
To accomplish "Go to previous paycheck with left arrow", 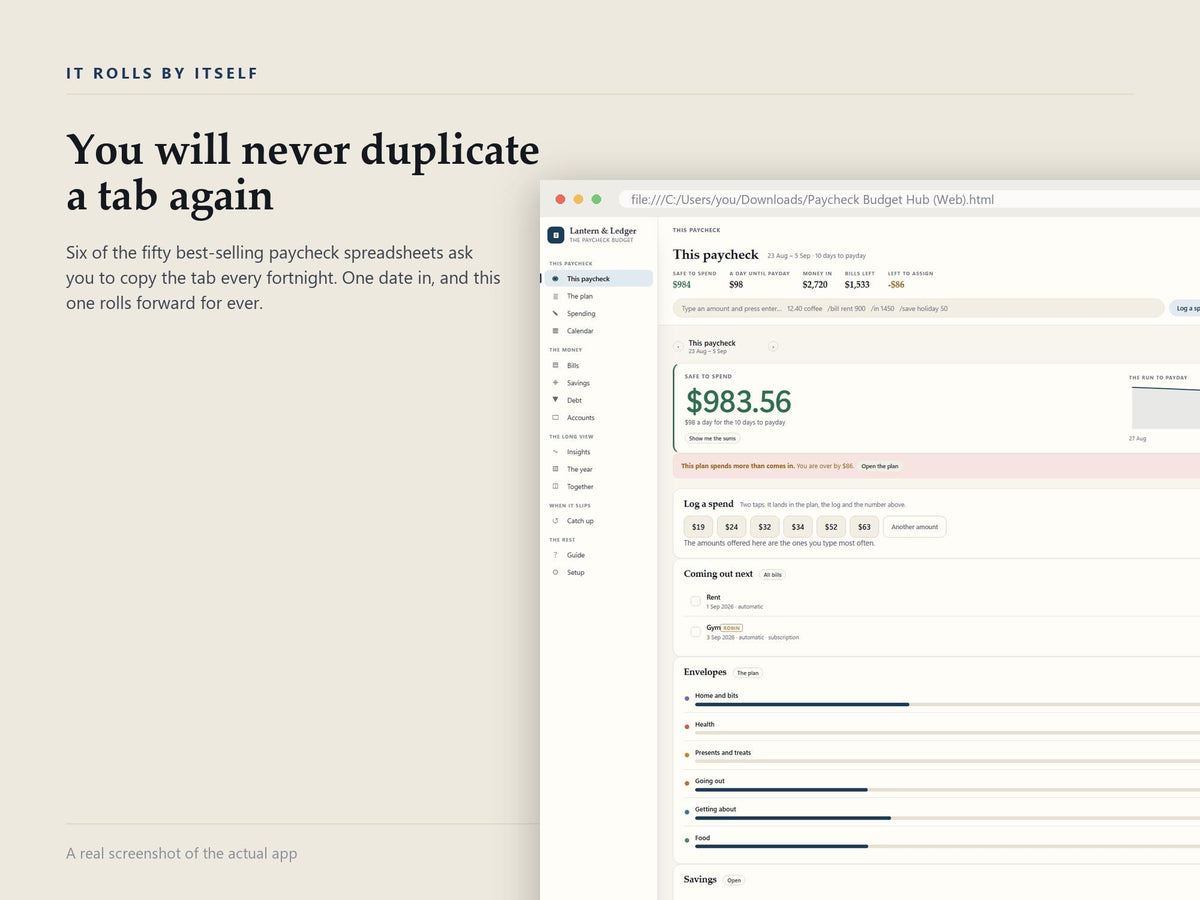I will click(x=678, y=347).
